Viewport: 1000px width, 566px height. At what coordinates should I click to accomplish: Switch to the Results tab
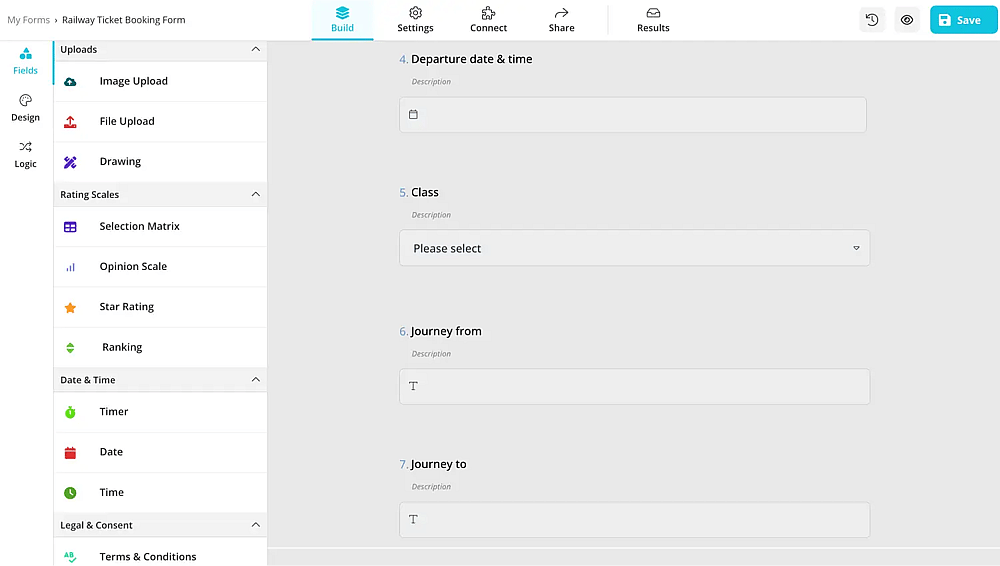tap(653, 20)
